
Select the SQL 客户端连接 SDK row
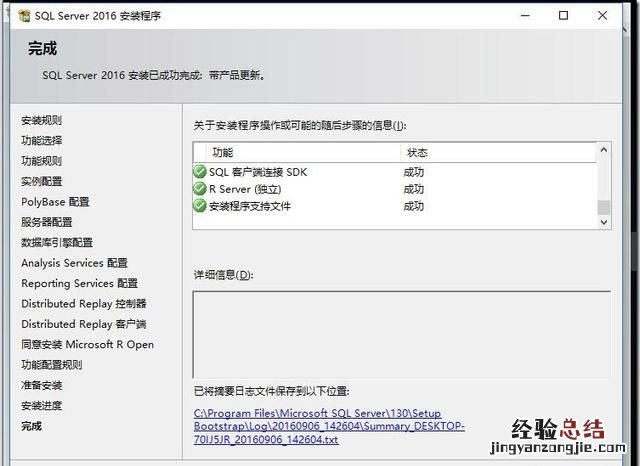pyautogui.click(x=395, y=172)
